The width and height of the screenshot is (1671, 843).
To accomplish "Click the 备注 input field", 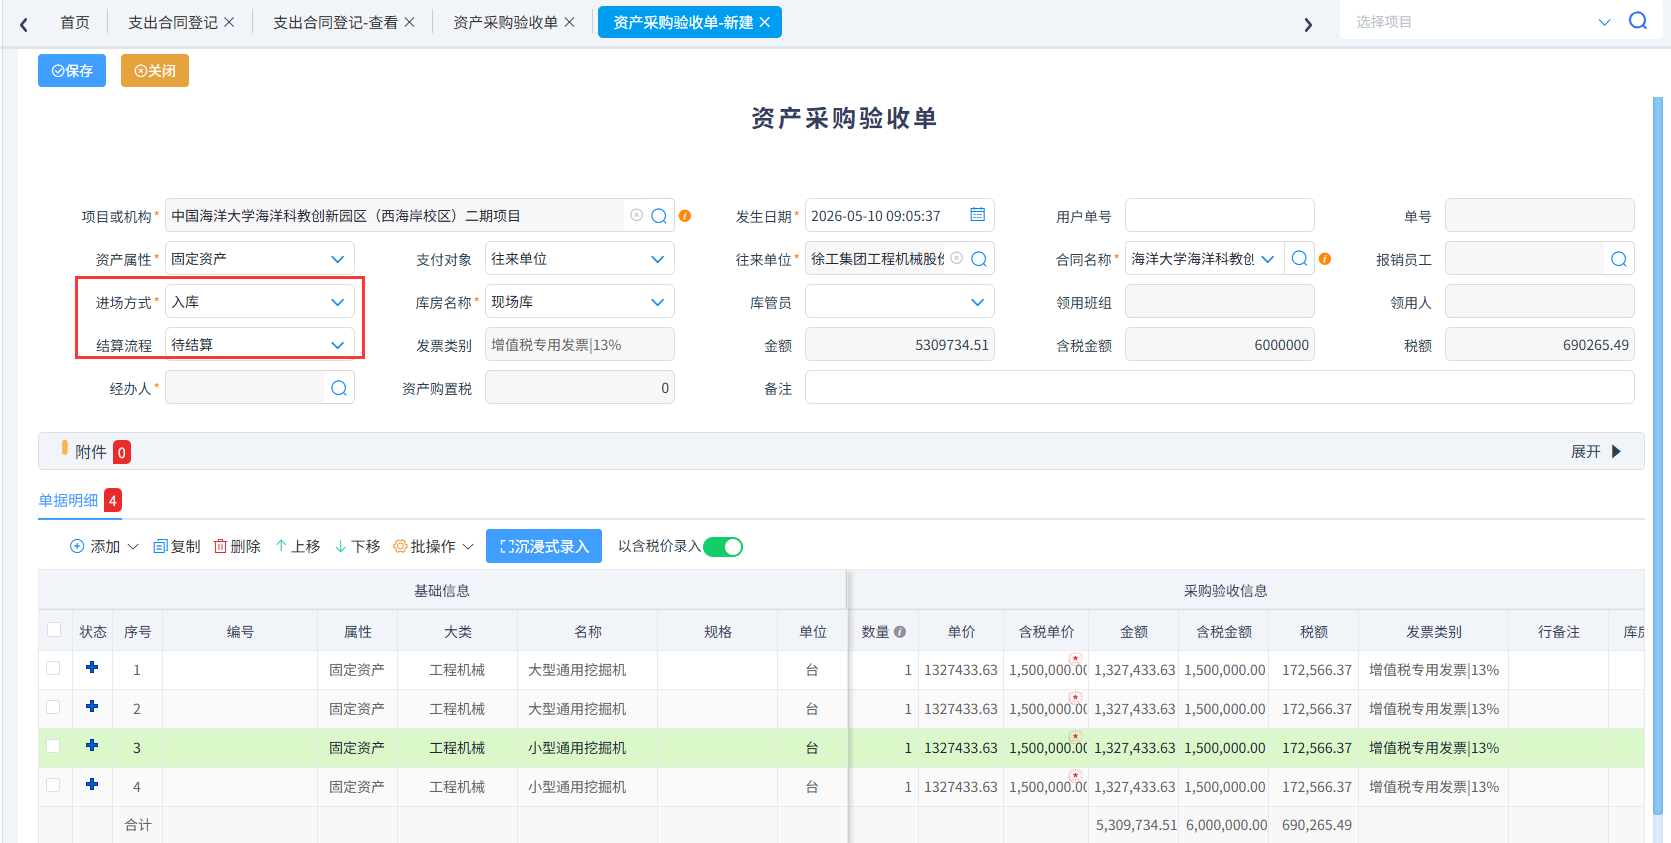I will point(1220,388).
